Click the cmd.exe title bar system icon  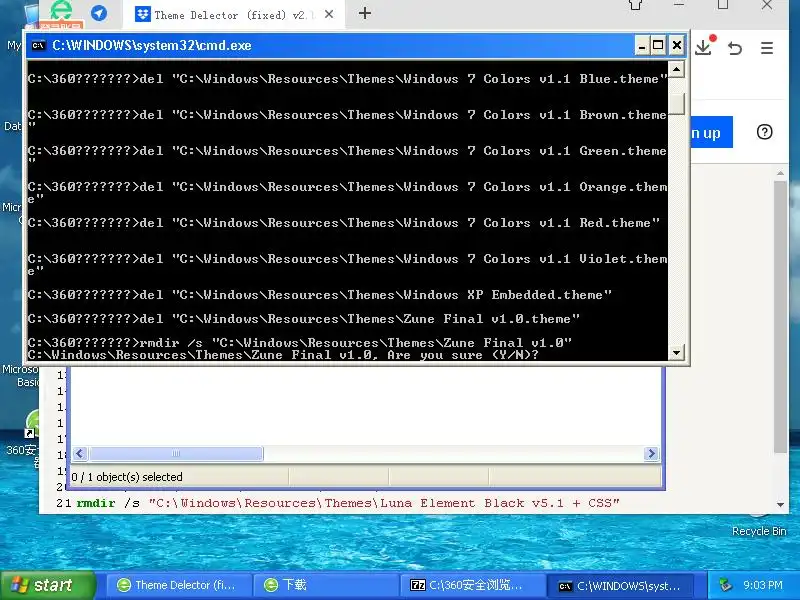click(38, 45)
